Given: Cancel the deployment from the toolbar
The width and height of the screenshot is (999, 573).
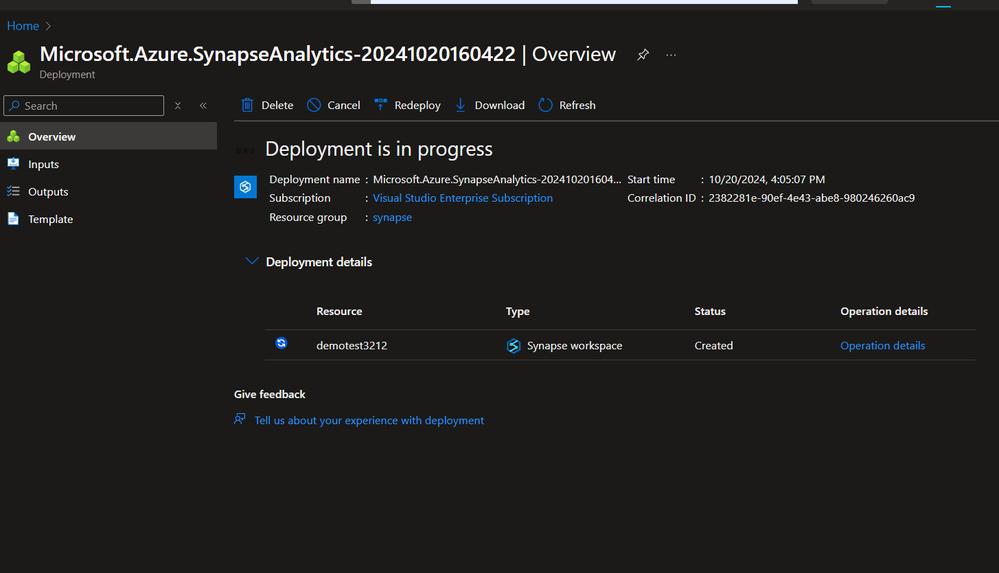Looking at the screenshot, I should coord(333,105).
